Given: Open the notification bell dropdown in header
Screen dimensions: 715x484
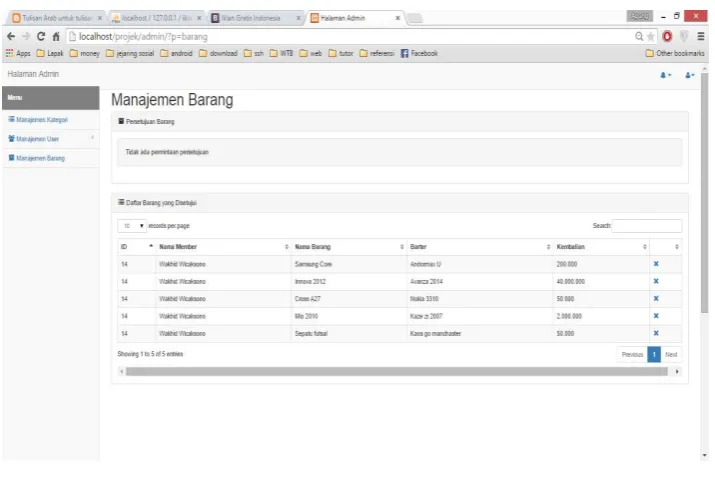Looking at the screenshot, I should click(666, 75).
